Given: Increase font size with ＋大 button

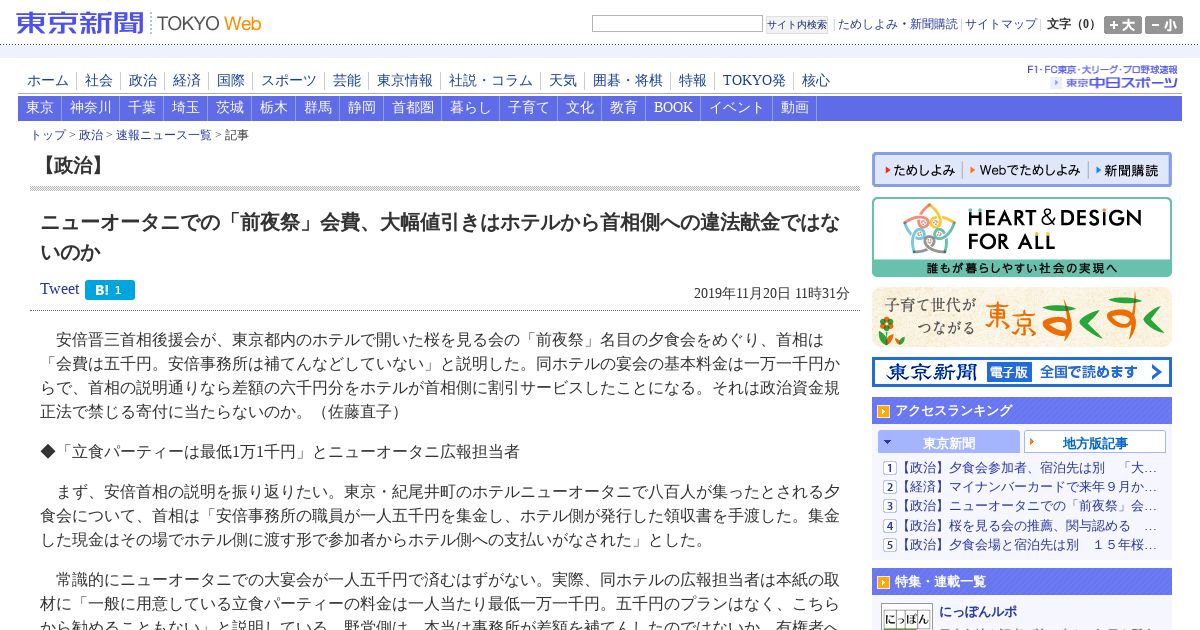Looking at the screenshot, I should [1123, 25].
